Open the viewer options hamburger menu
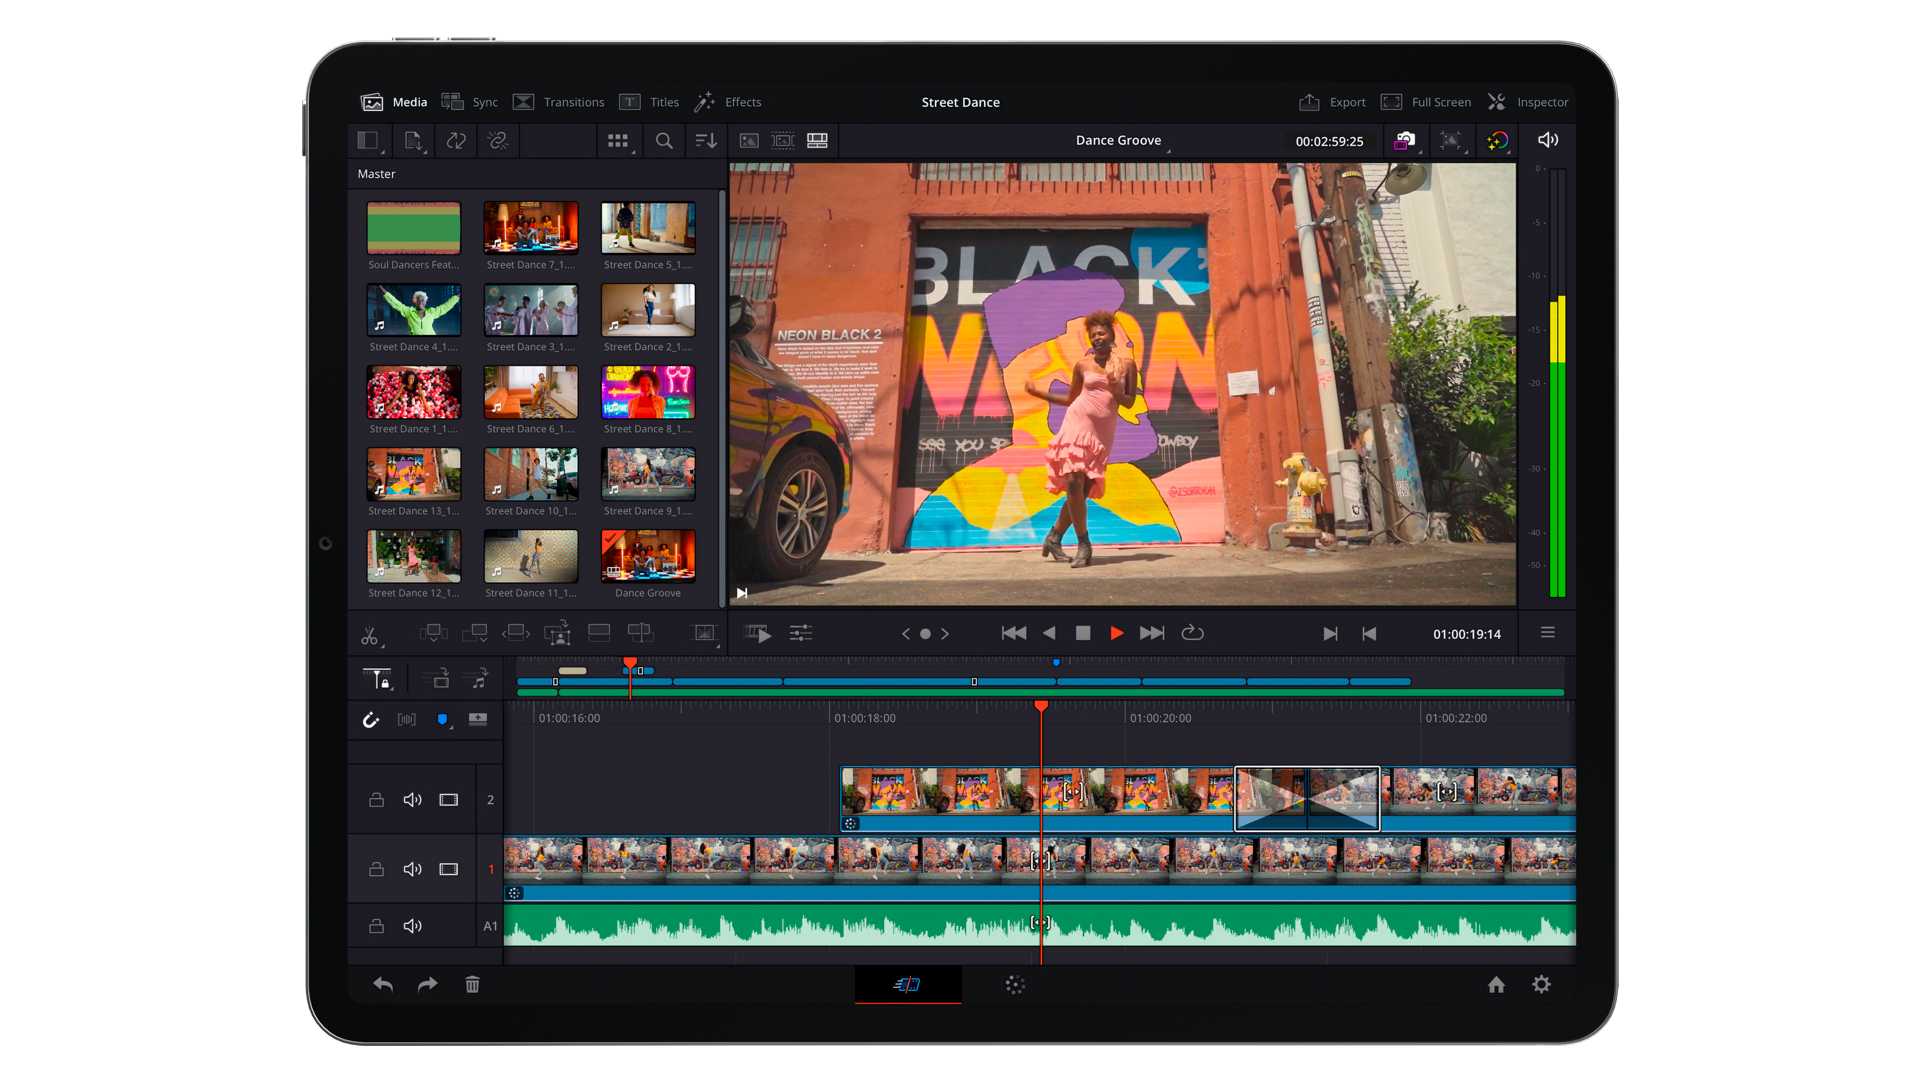This screenshot has height=1080, width=1920. [x=1547, y=633]
